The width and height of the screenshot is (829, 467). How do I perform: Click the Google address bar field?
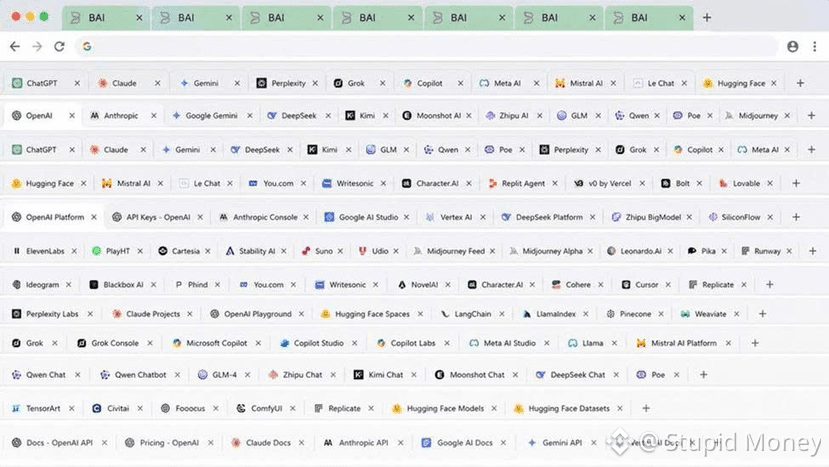[x=427, y=47]
